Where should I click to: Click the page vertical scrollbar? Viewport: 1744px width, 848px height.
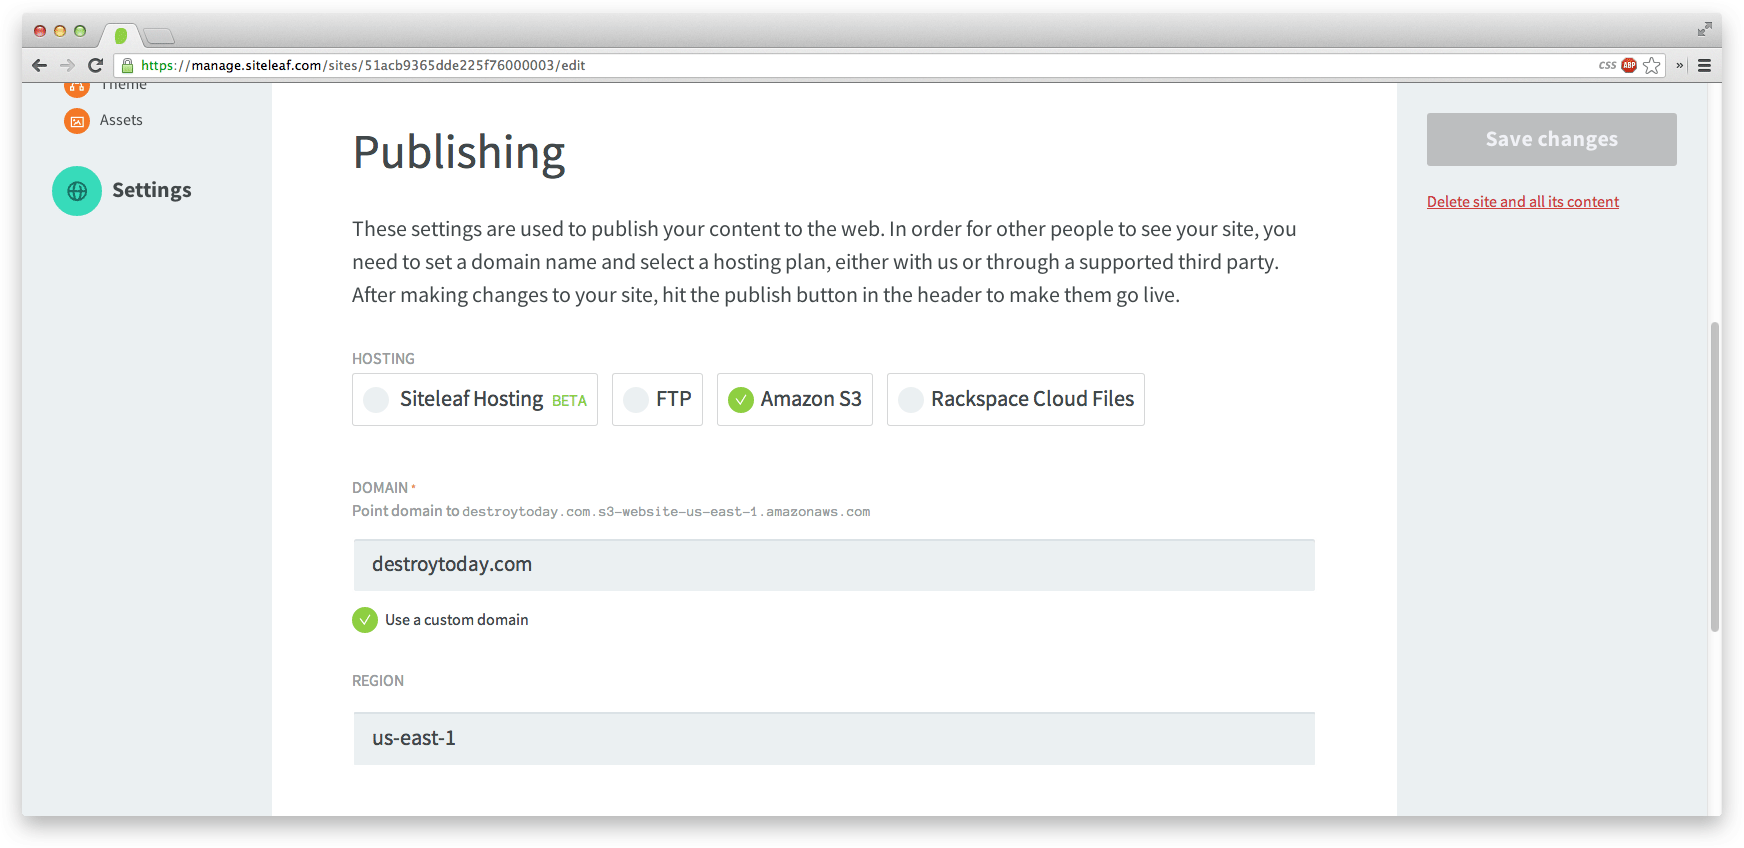(x=1715, y=477)
